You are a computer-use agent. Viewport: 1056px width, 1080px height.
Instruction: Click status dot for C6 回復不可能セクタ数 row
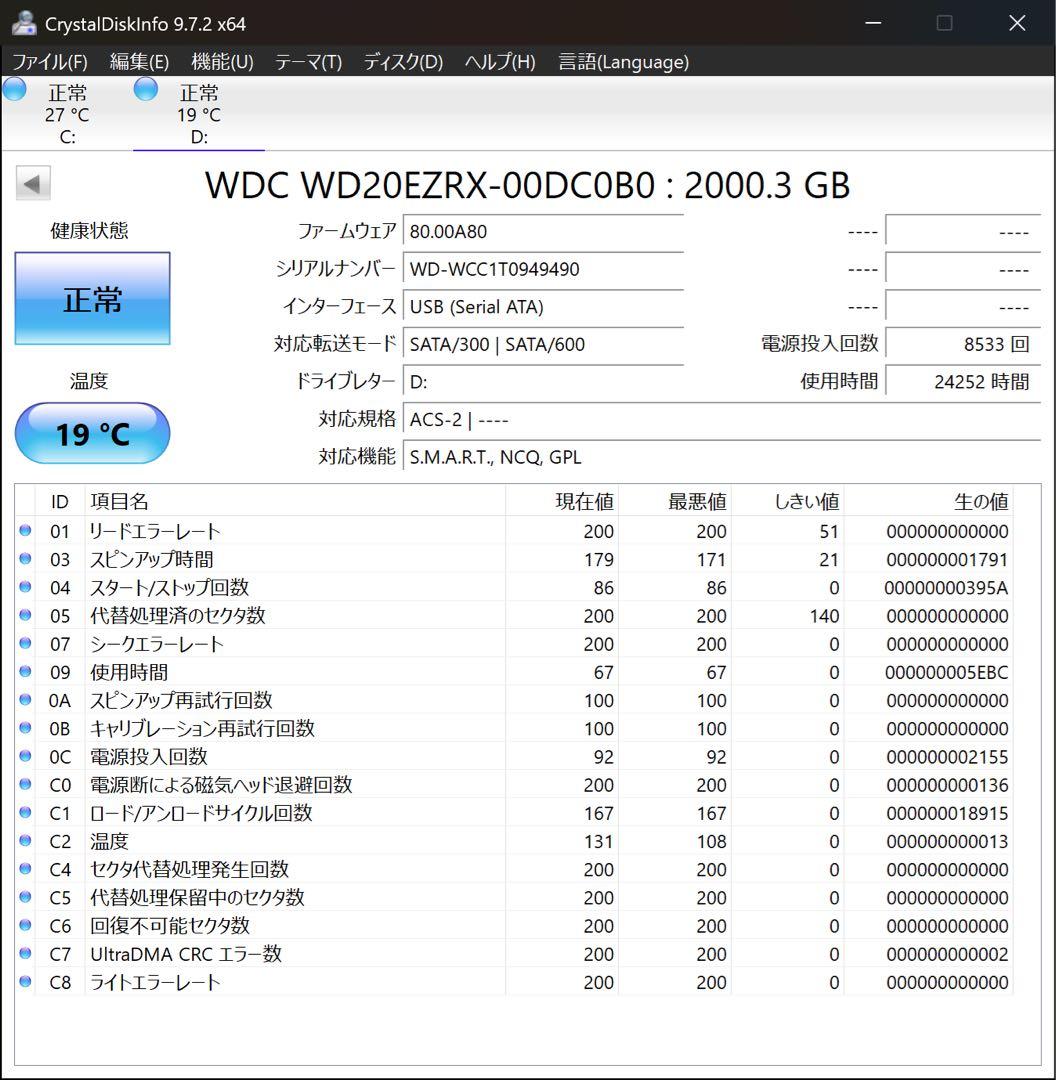coord(25,926)
